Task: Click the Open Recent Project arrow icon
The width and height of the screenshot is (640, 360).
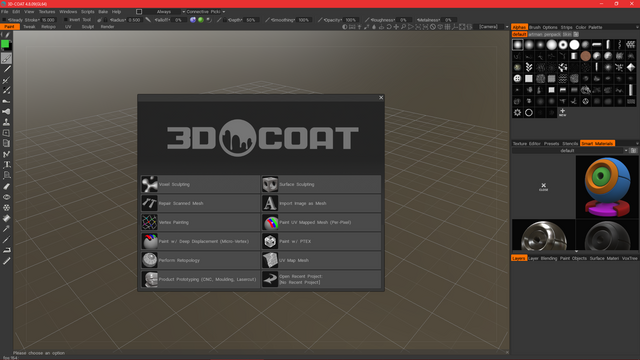Action: coord(270,279)
